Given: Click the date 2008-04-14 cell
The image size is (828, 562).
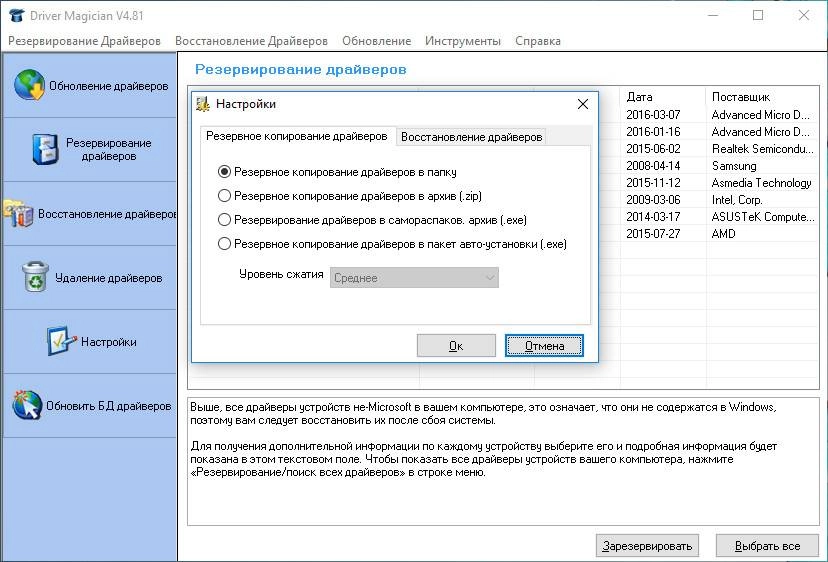Looking at the screenshot, I should [x=653, y=166].
